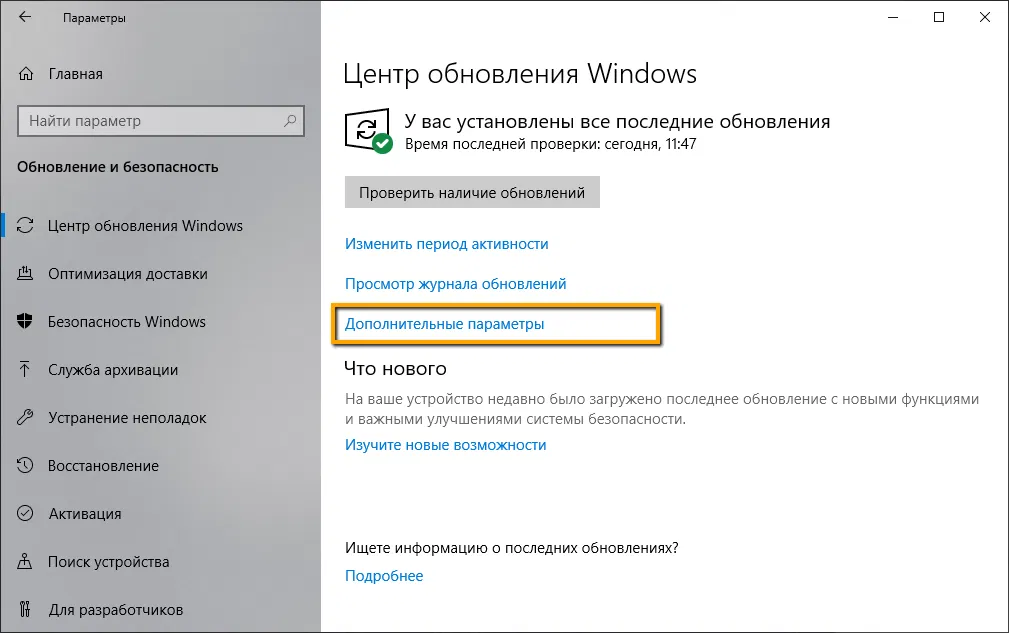This screenshot has height=633, width=1009.
Task: Click the Home house icon
Action: (24, 73)
